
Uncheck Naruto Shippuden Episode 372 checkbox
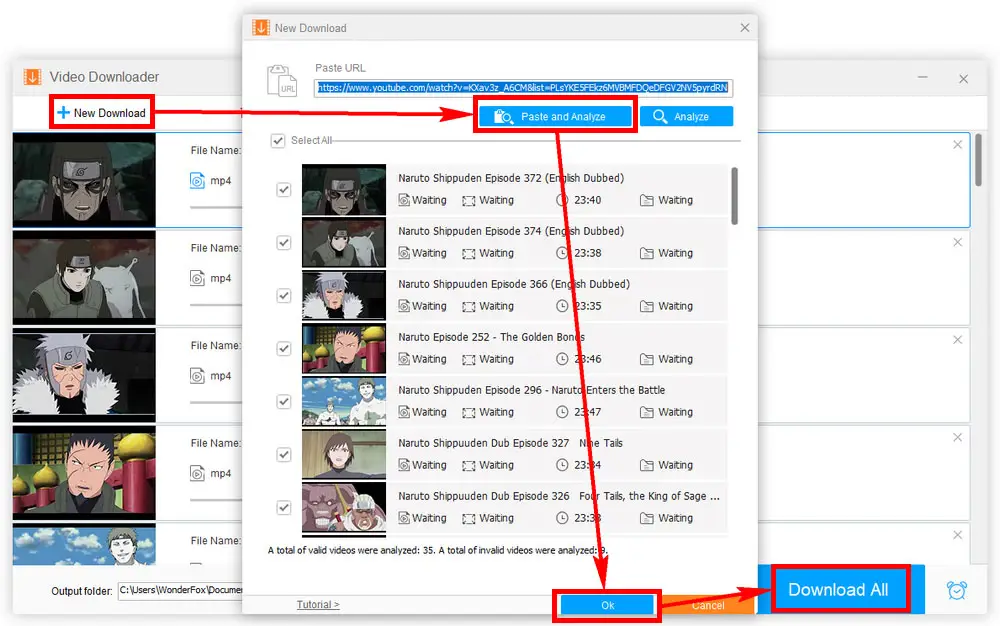284,189
